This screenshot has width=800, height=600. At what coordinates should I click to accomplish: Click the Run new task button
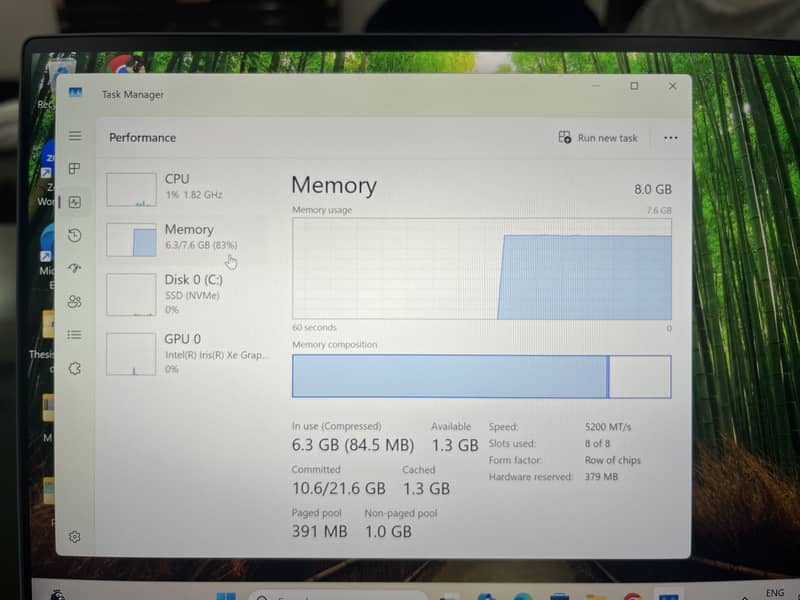(x=598, y=138)
